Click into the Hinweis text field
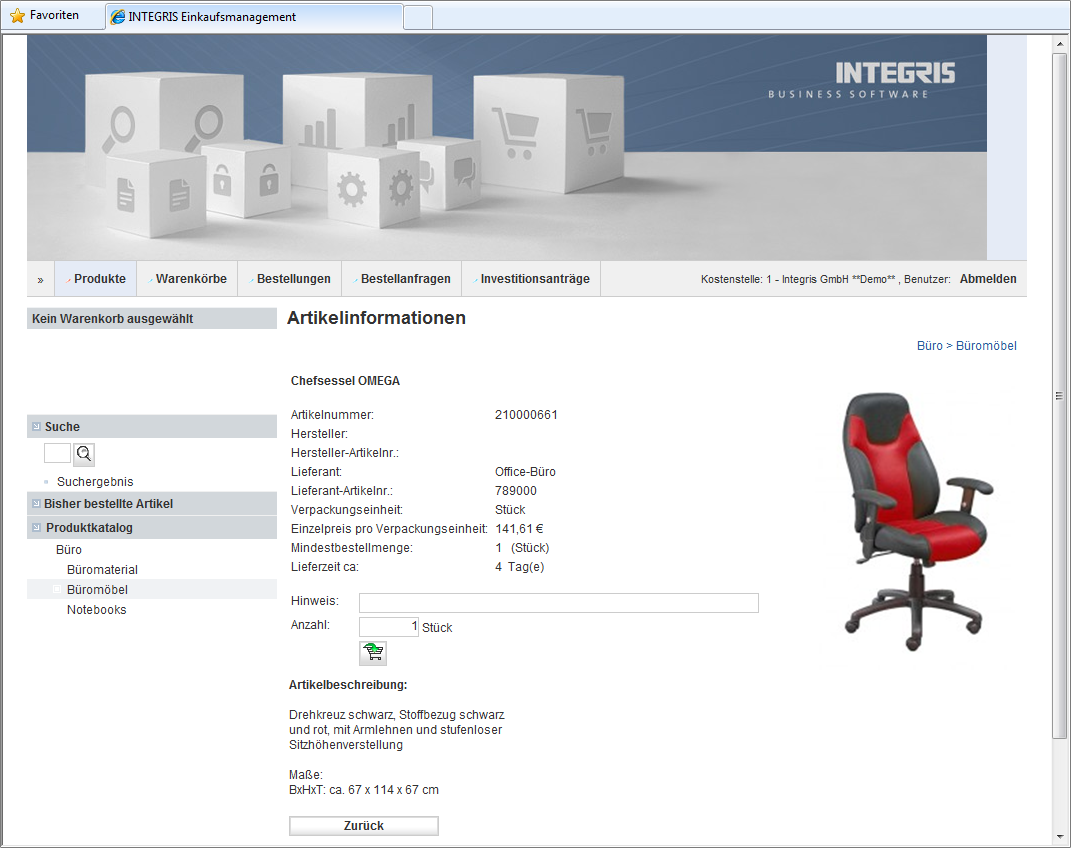The width and height of the screenshot is (1071, 848). coord(559,603)
